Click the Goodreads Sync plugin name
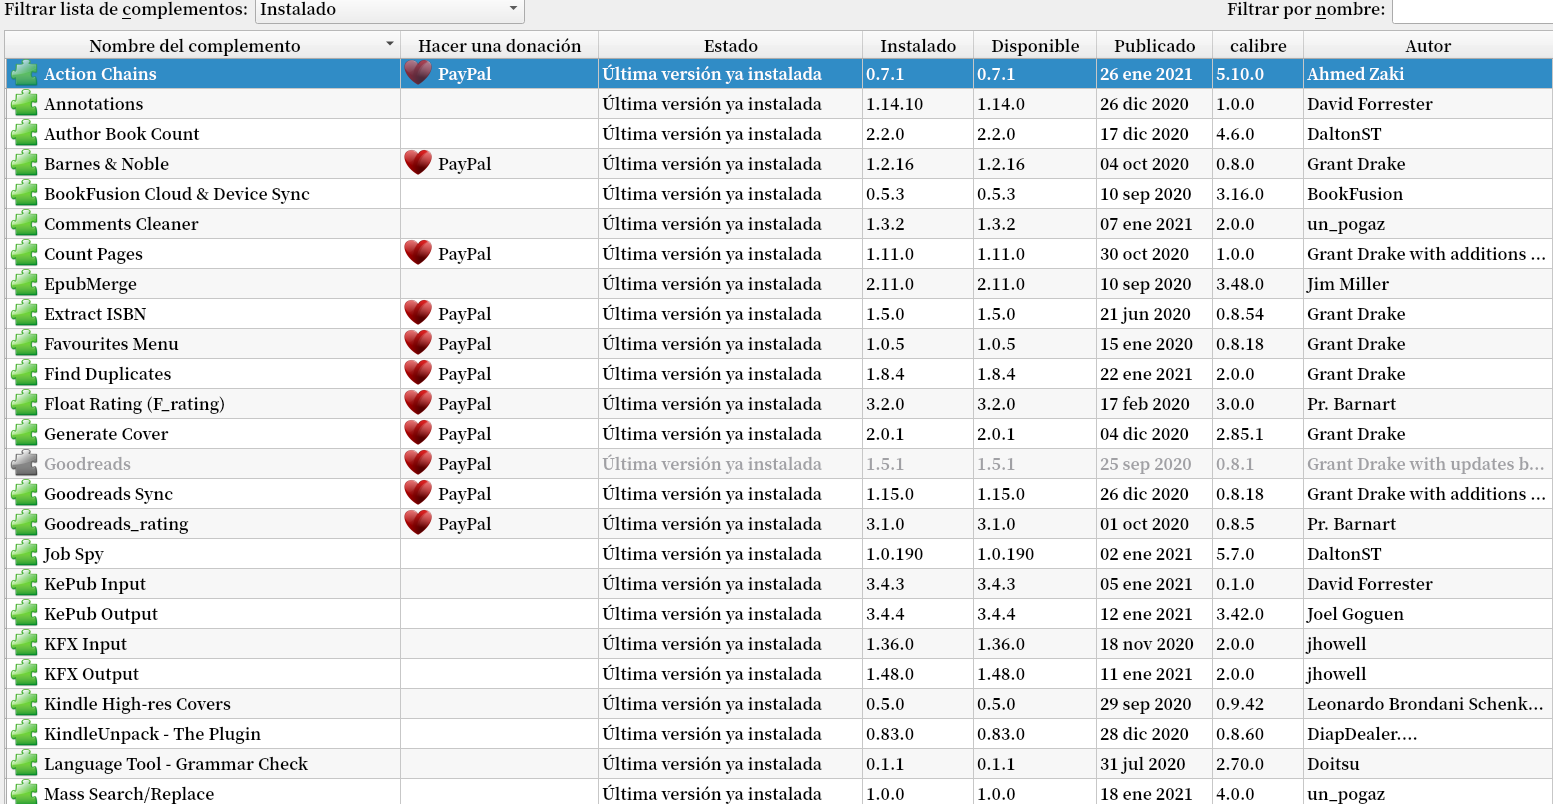This screenshot has width=1553, height=804. tap(108, 494)
